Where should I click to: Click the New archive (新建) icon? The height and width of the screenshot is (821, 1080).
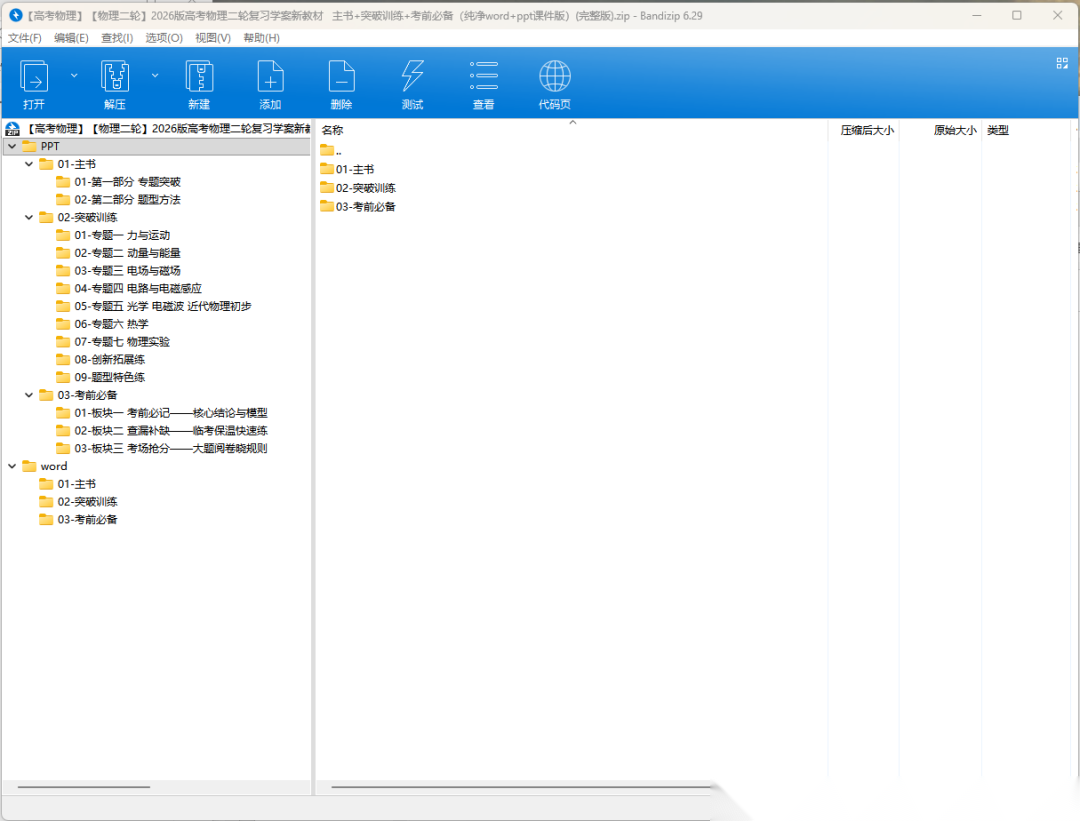pos(199,78)
